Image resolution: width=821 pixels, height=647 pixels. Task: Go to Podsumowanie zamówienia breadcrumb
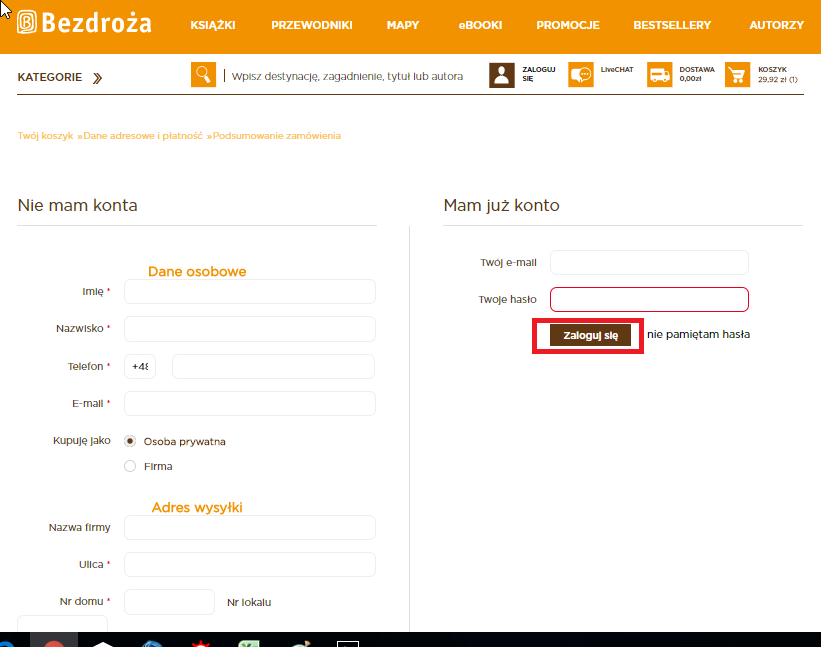pos(276,136)
